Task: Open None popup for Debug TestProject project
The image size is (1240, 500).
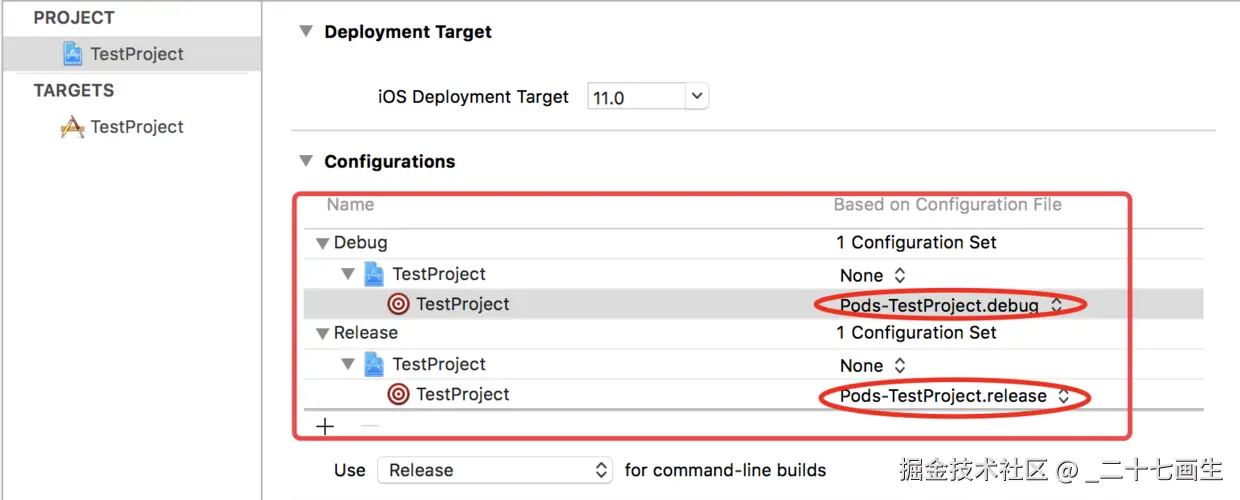Action: pos(873,275)
